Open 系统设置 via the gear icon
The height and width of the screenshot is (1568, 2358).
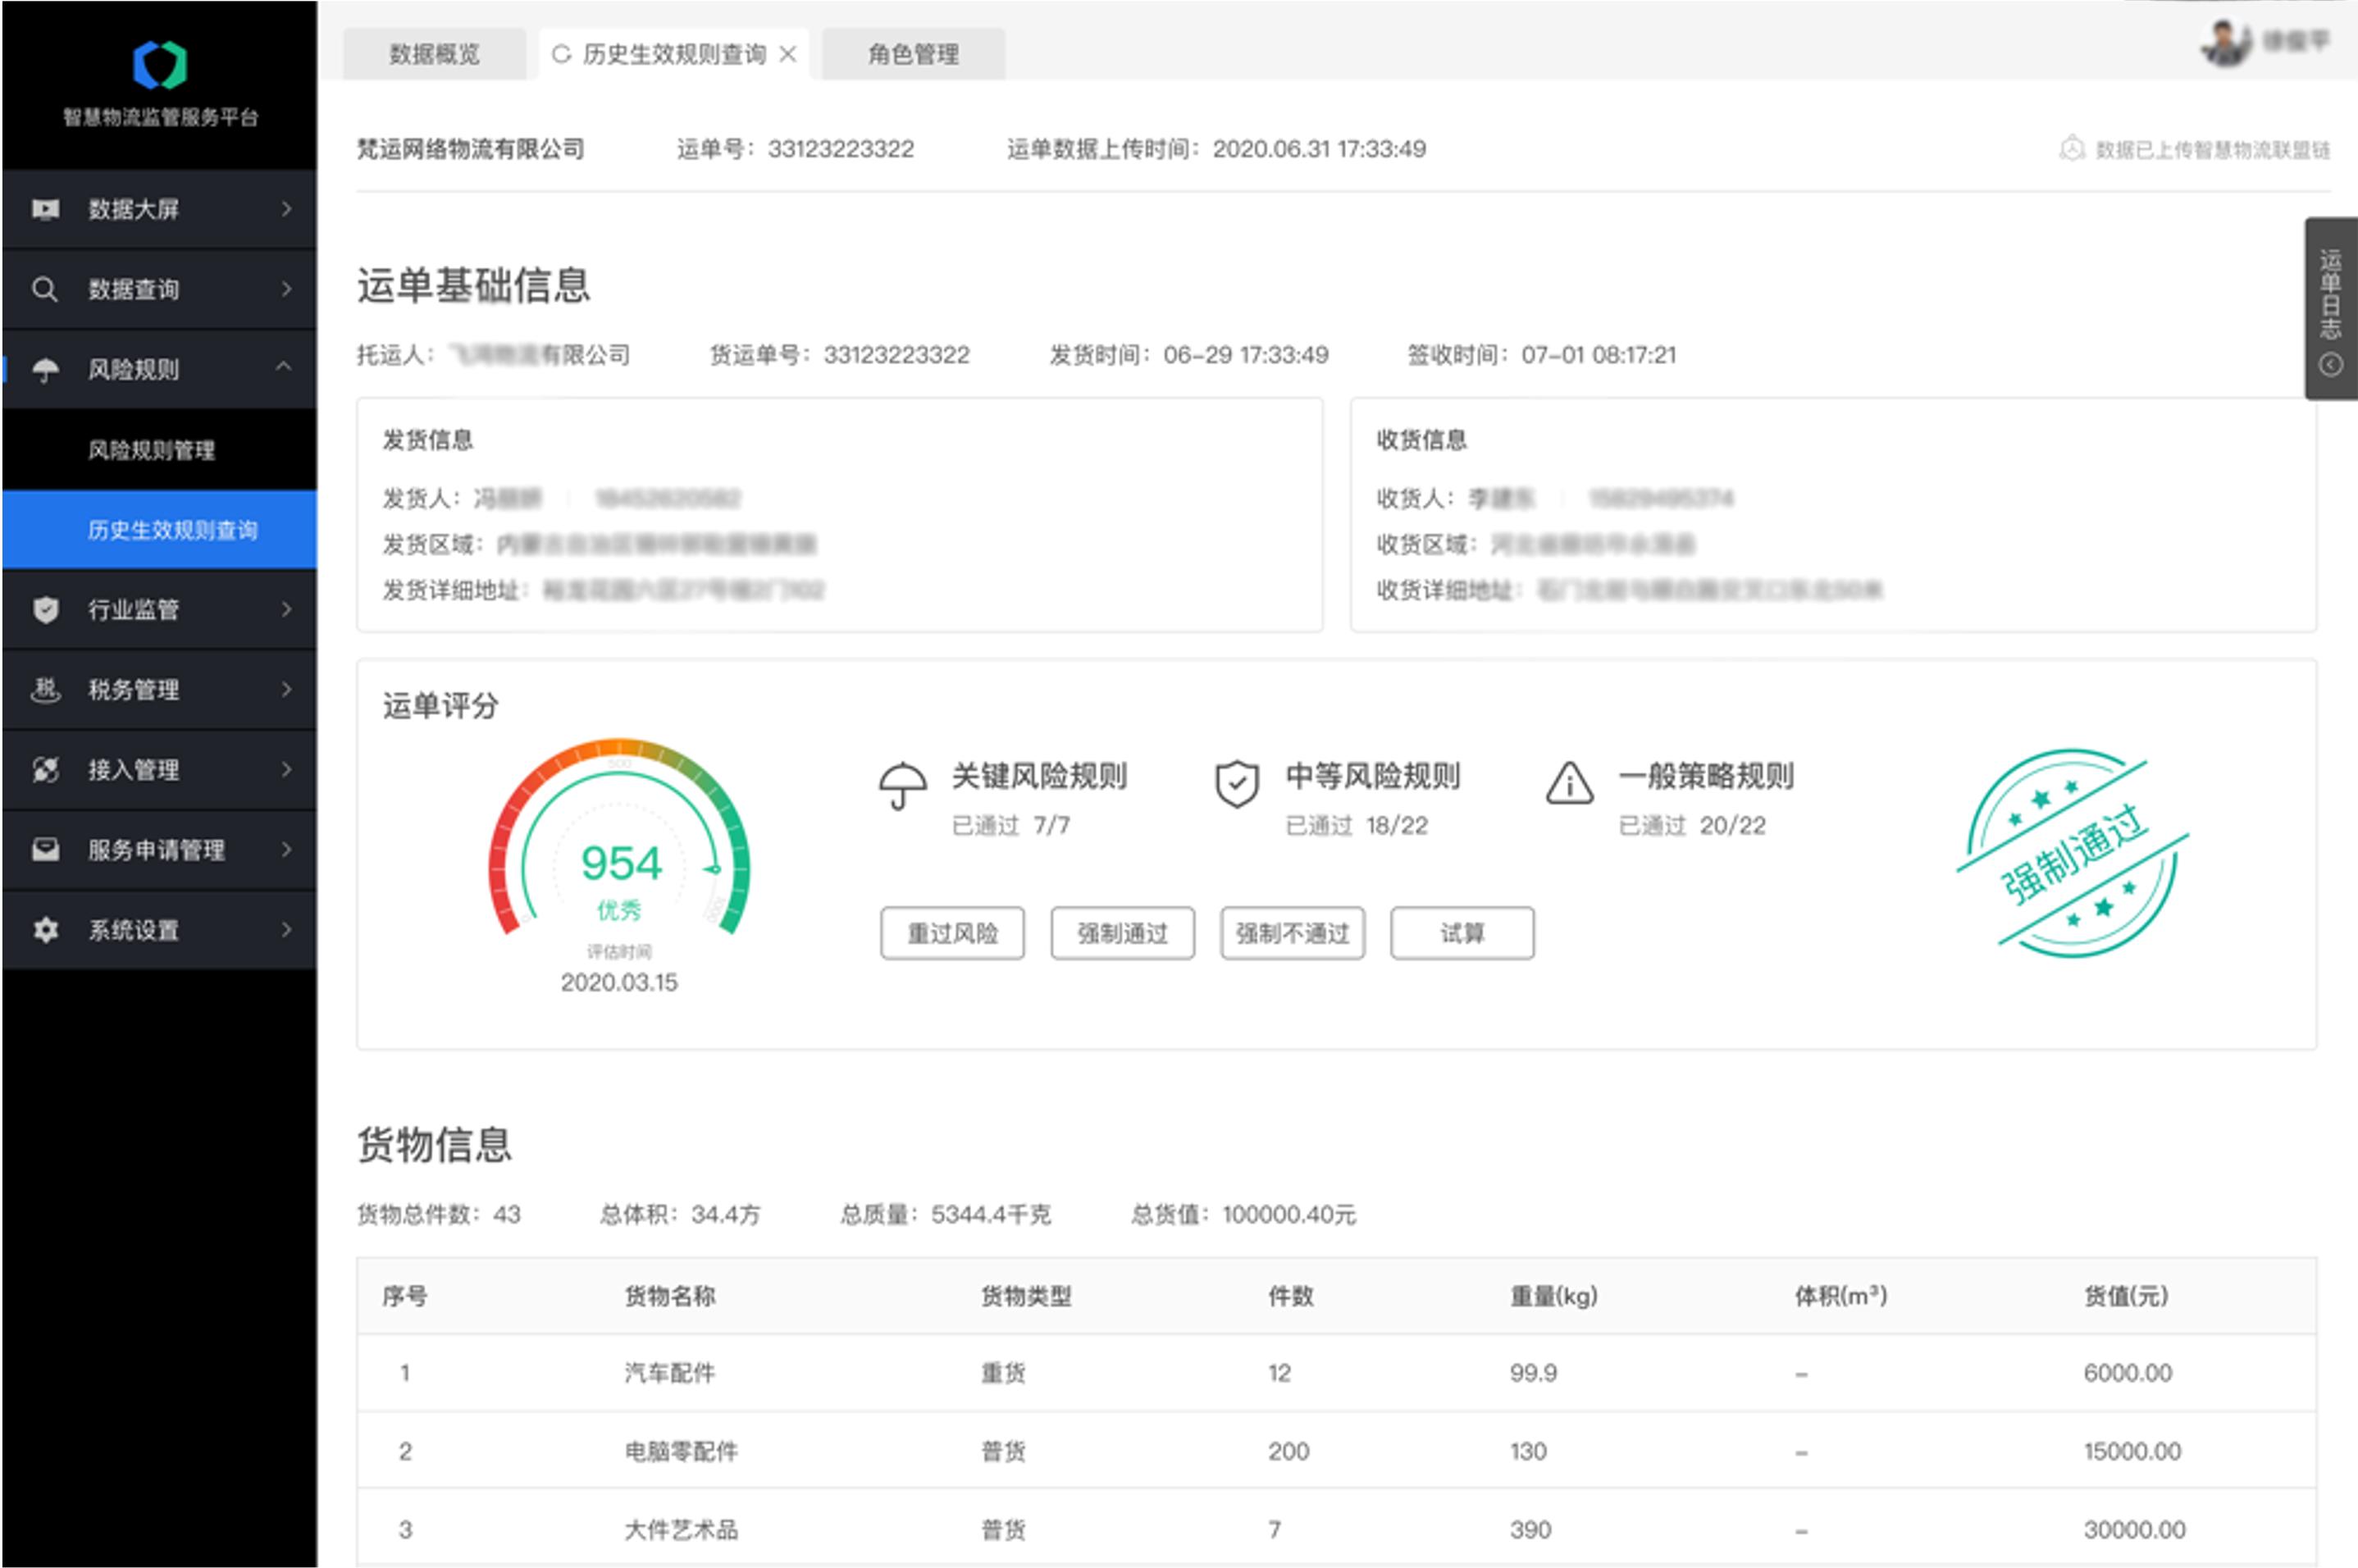[x=45, y=929]
